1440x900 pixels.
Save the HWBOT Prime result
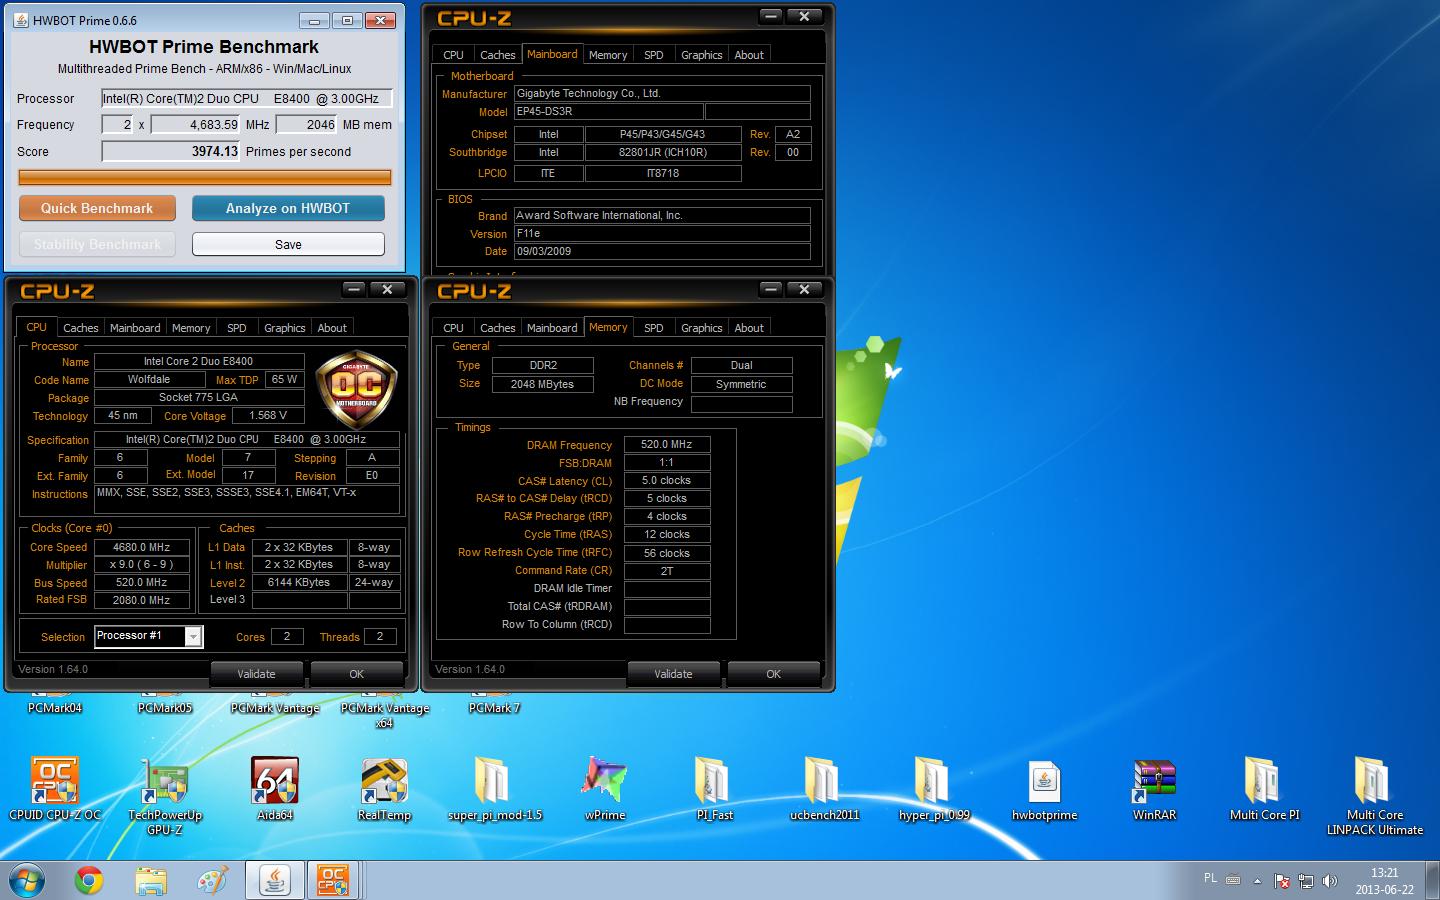point(288,244)
